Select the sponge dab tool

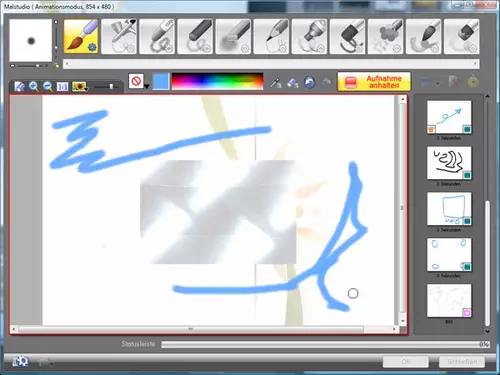[x=385, y=36]
